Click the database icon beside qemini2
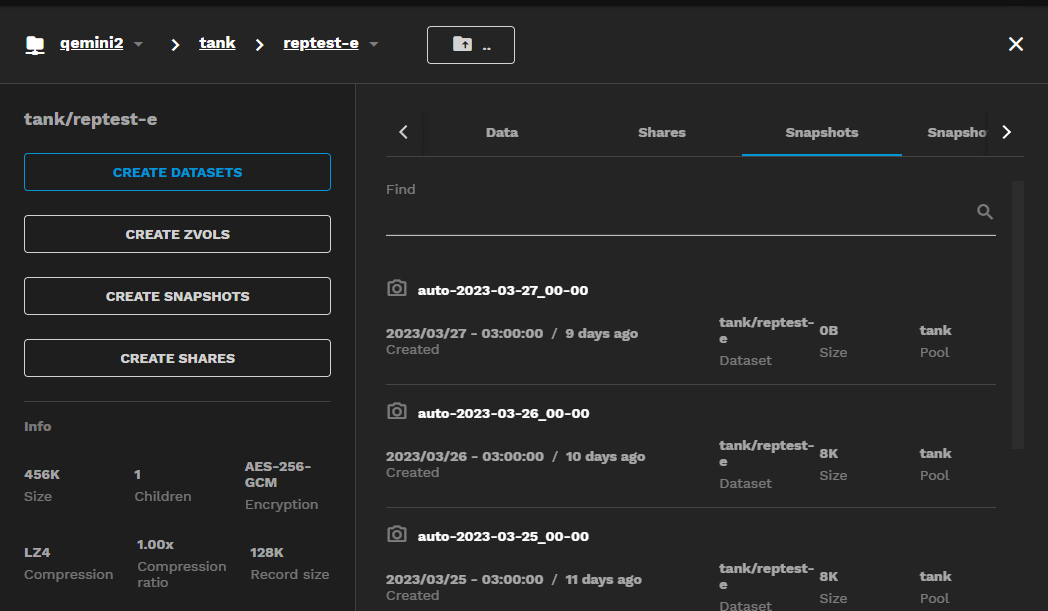This screenshot has width=1048, height=611. tap(35, 42)
